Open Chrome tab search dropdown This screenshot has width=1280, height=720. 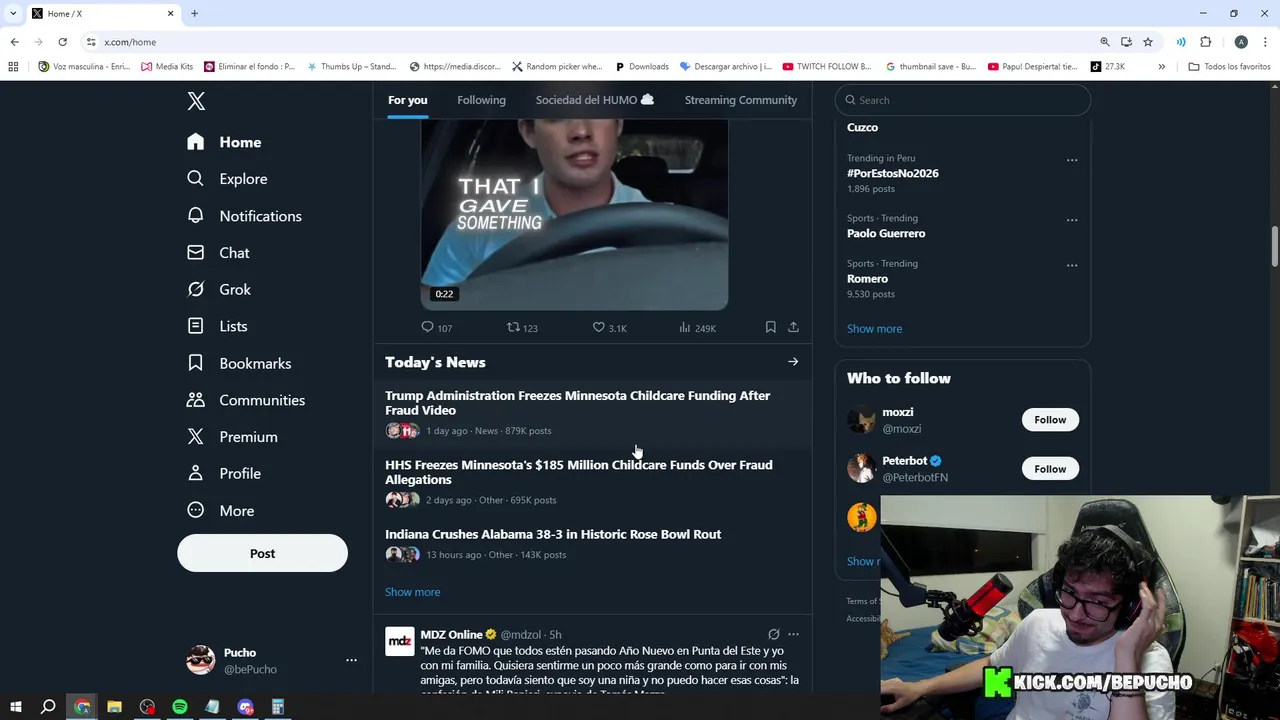coord(12,13)
